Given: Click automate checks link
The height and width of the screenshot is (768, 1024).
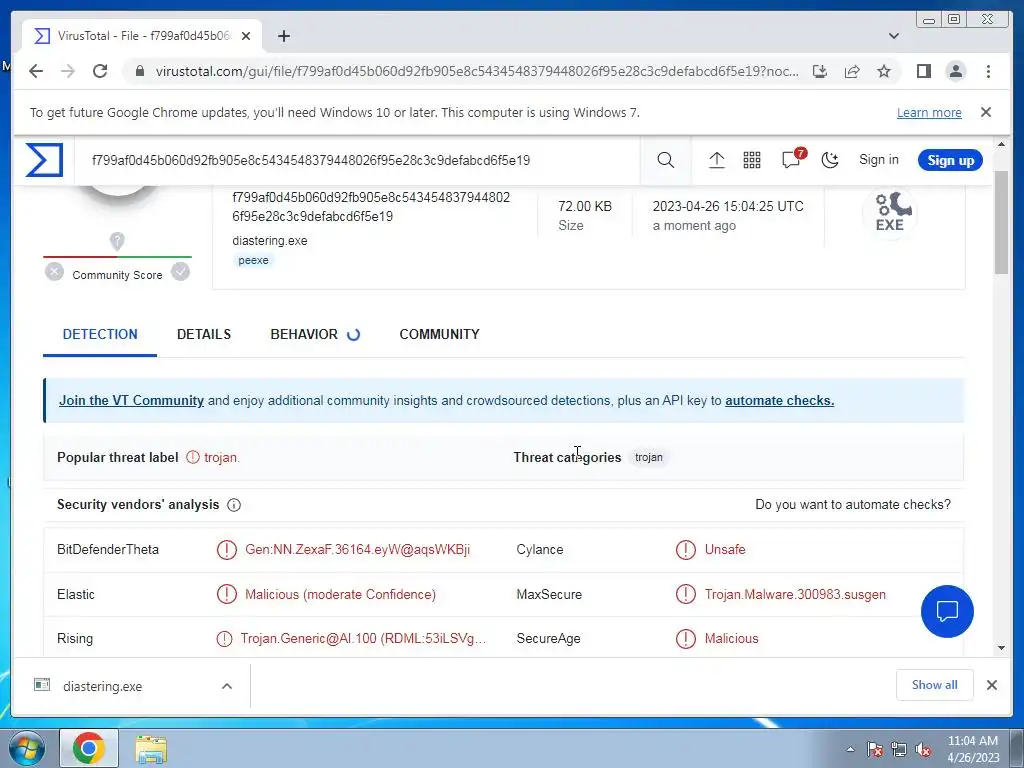Looking at the screenshot, I should [779, 400].
